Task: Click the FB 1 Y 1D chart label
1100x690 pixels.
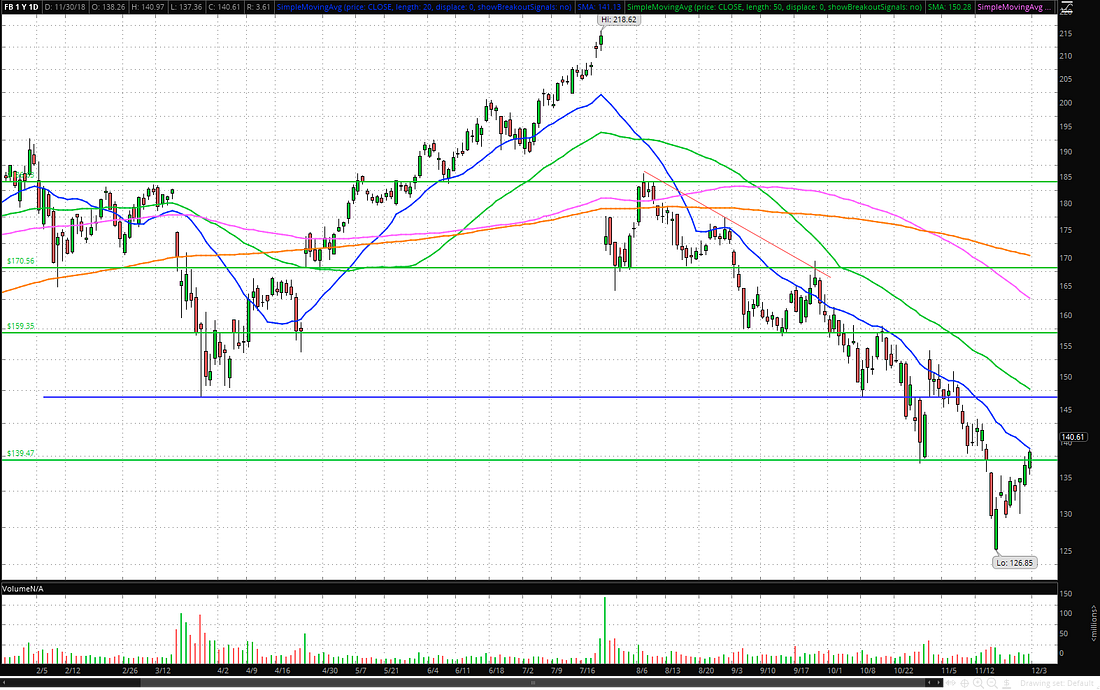Action: pyautogui.click(x=20, y=7)
